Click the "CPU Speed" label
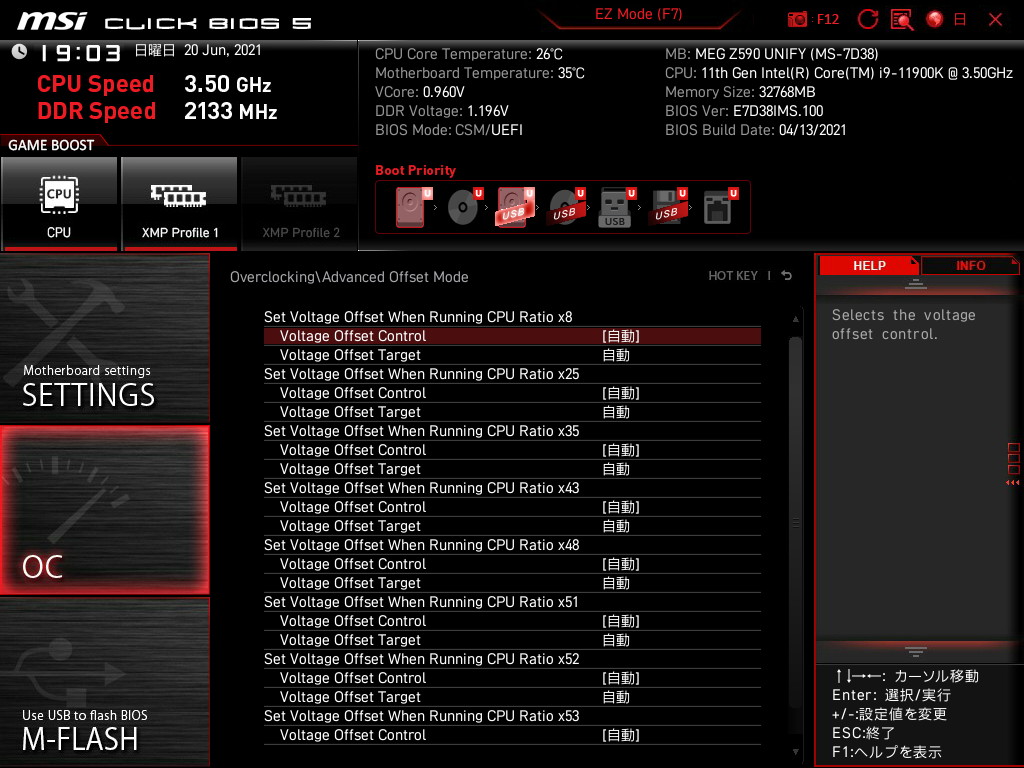Screen dimensions: 1024x768 (95, 84)
